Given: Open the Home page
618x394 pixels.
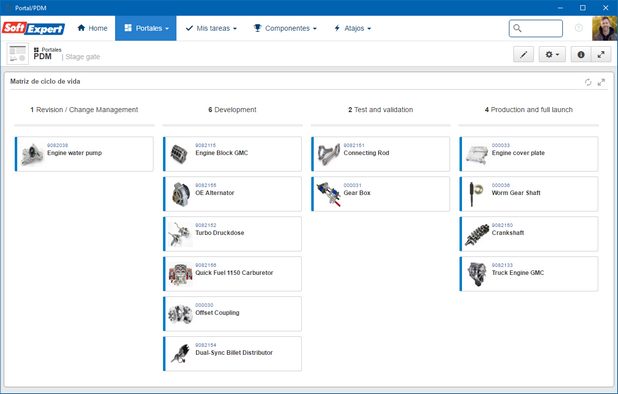Looking at the screenshot, I should point(93,28).
